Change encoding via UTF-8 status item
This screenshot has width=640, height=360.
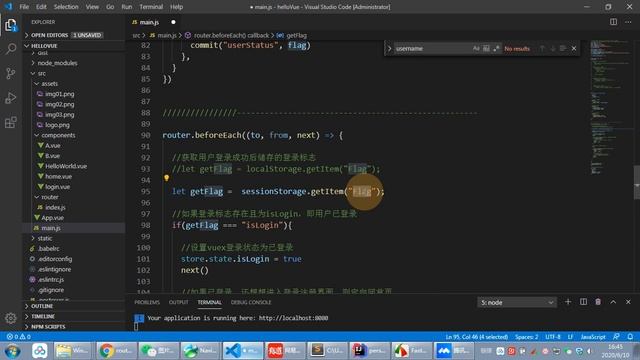553,337
